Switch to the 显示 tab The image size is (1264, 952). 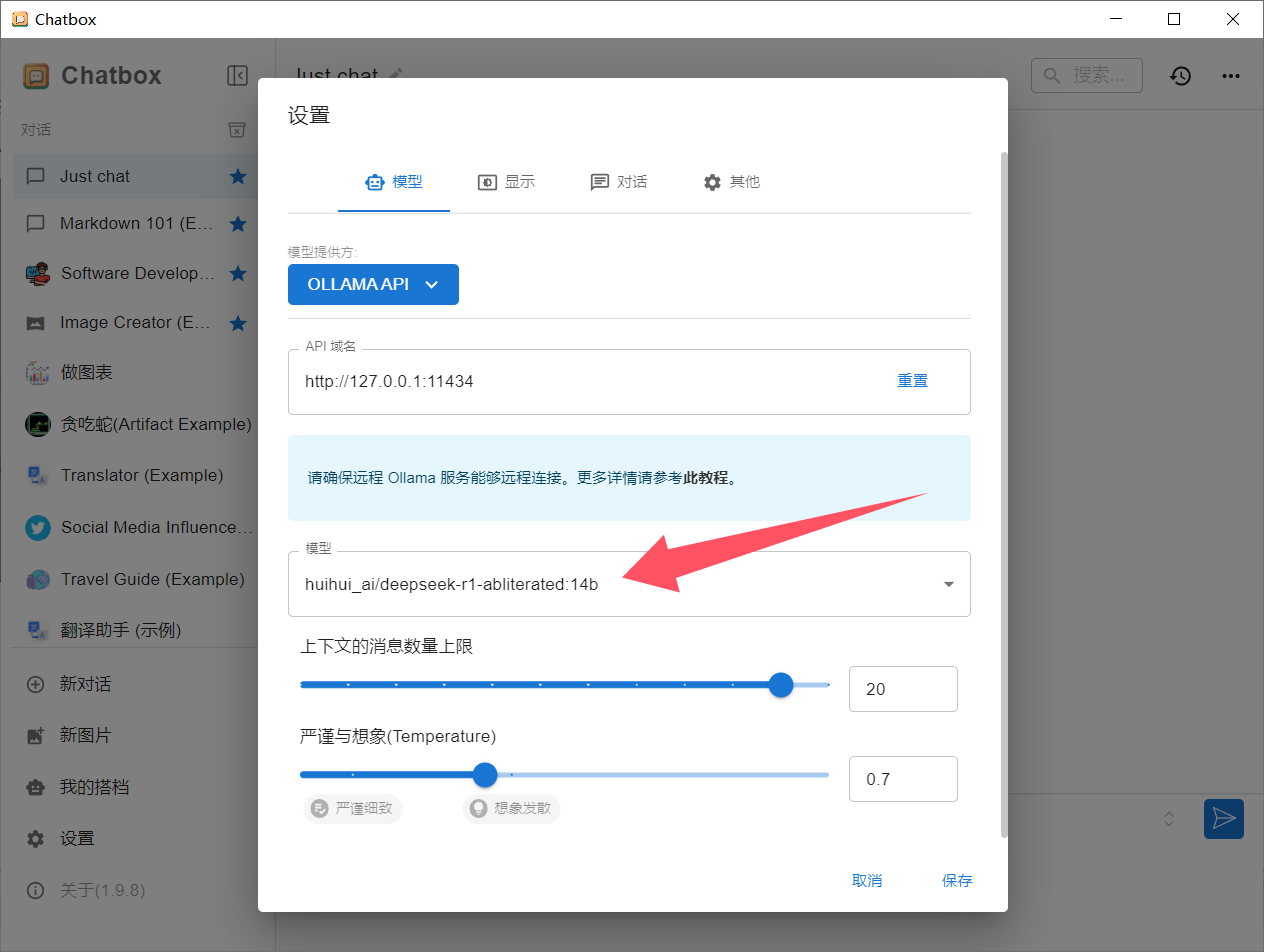click(x=506, y=182)
